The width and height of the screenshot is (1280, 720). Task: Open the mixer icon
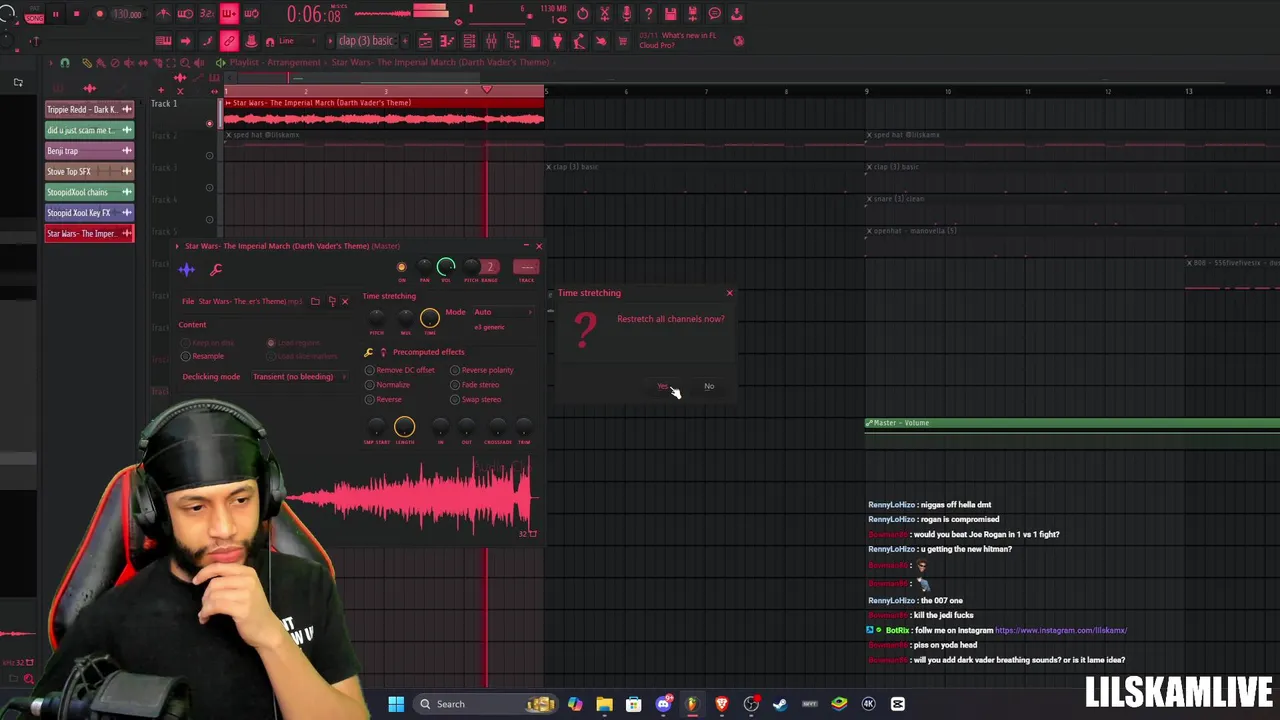point(491,41)
